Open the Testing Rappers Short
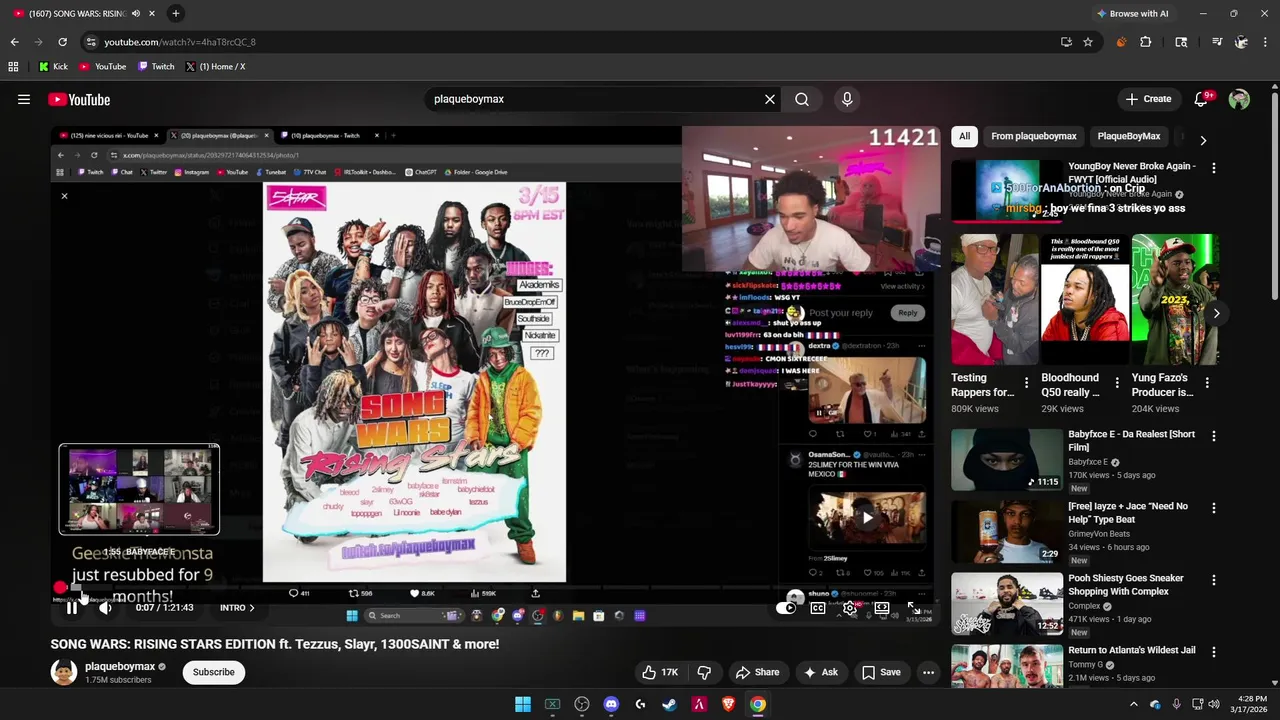Screen dimensions: 1280x720 [994, 300]
